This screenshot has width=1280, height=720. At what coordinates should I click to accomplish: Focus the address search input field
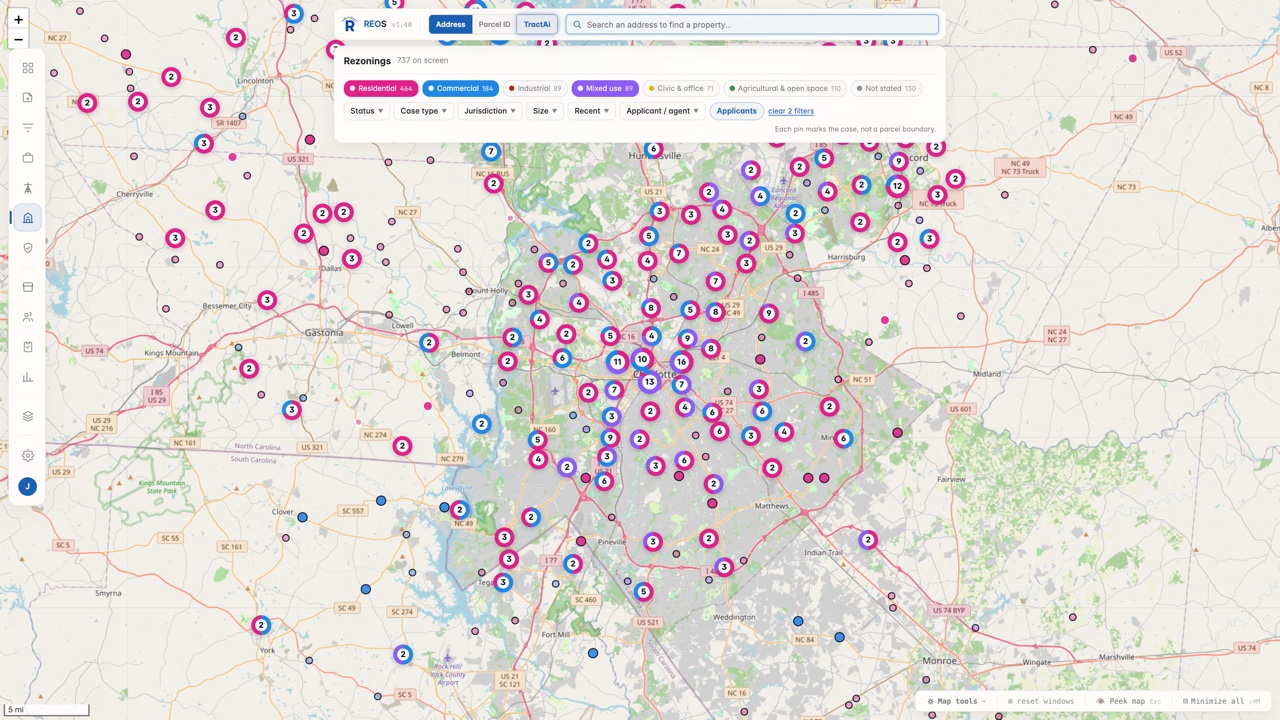tap(752, 24)
